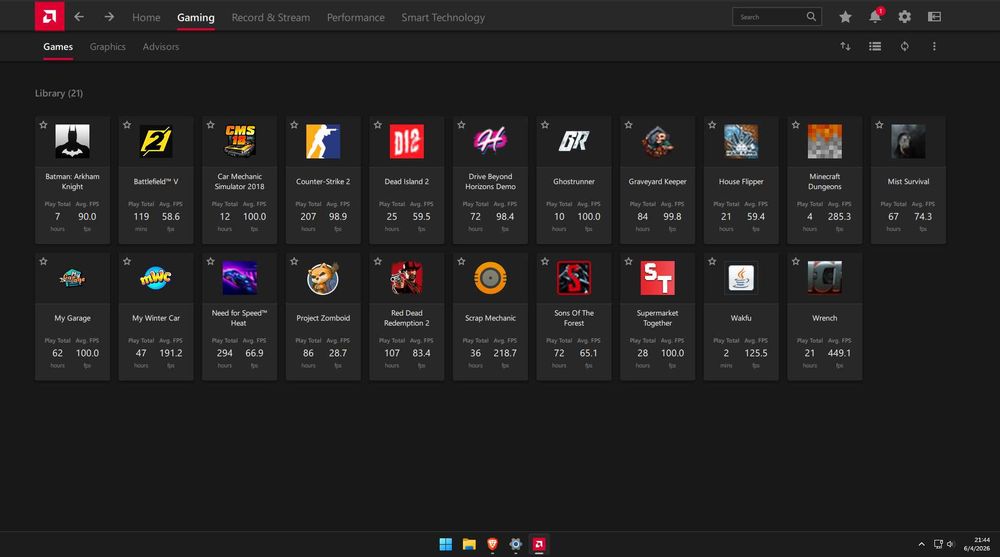Open Drive Beyond Horizons Demo icon
Image resolution: width=1000 pixels, height=557 pixels.
[x=490, y=141]
